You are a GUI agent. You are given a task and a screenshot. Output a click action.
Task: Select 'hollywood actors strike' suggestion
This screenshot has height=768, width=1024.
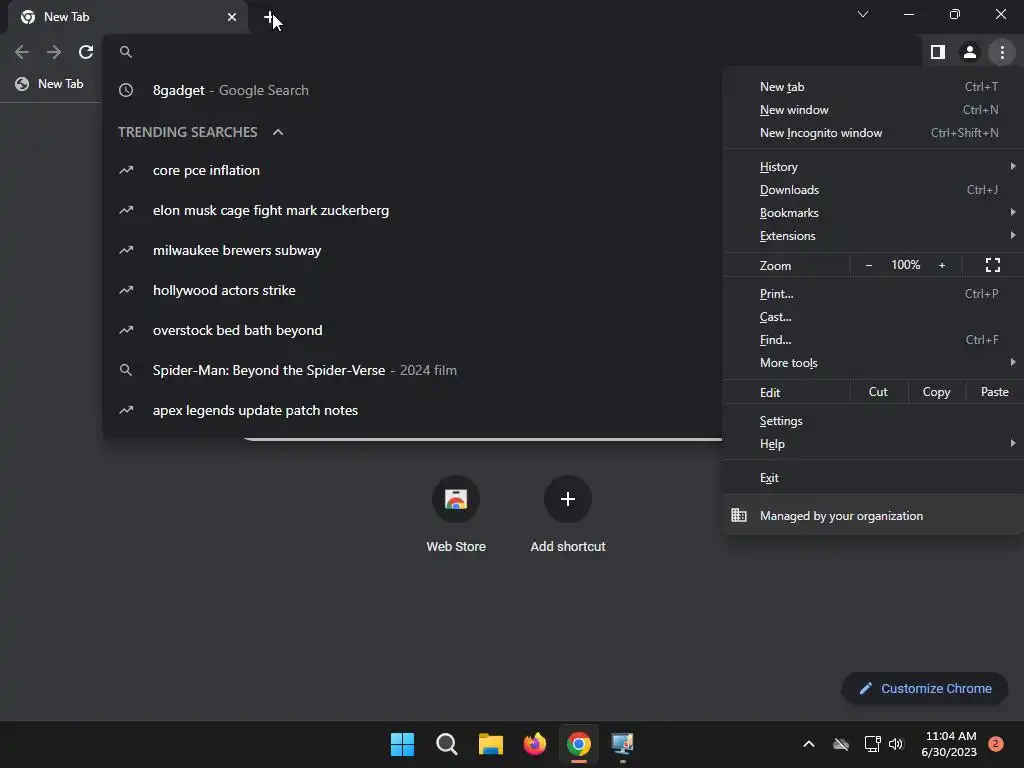click(x=413, y=290)
